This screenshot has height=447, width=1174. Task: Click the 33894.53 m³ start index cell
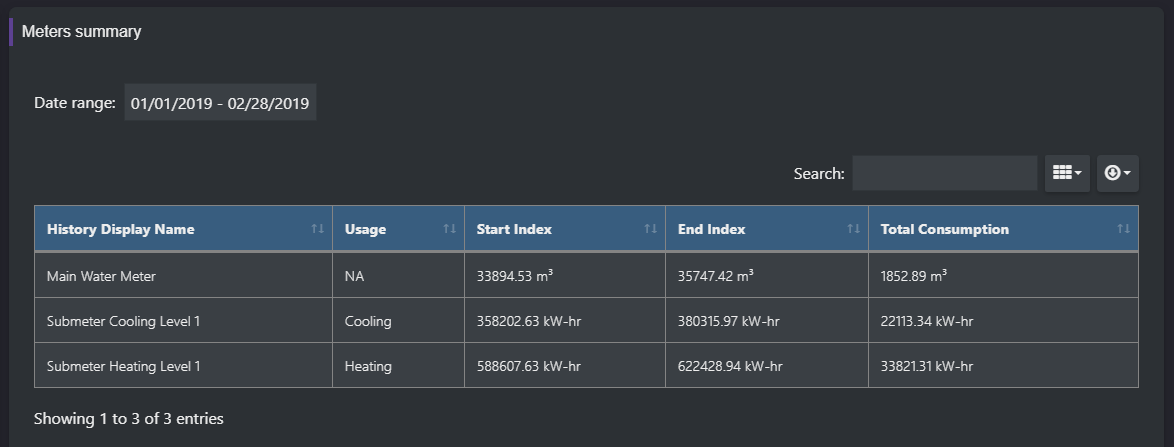coord(515,275)
